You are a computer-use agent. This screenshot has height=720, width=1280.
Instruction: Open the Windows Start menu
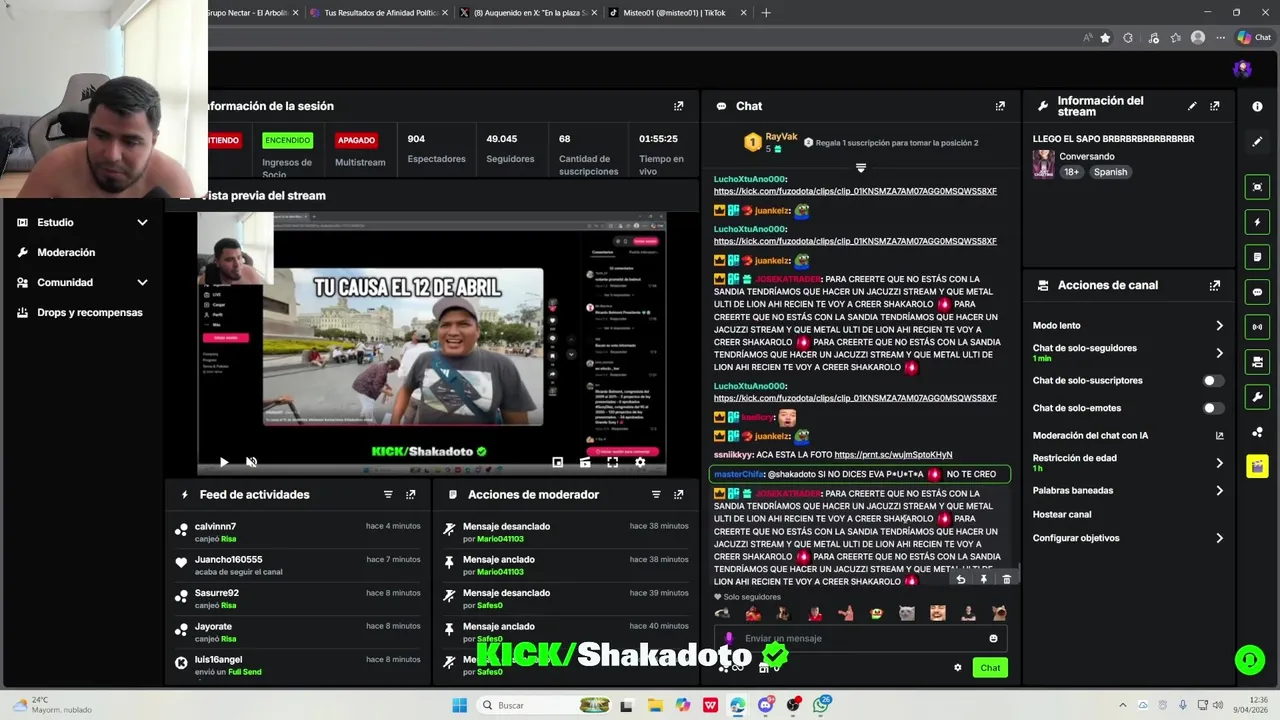coord(459,705)
